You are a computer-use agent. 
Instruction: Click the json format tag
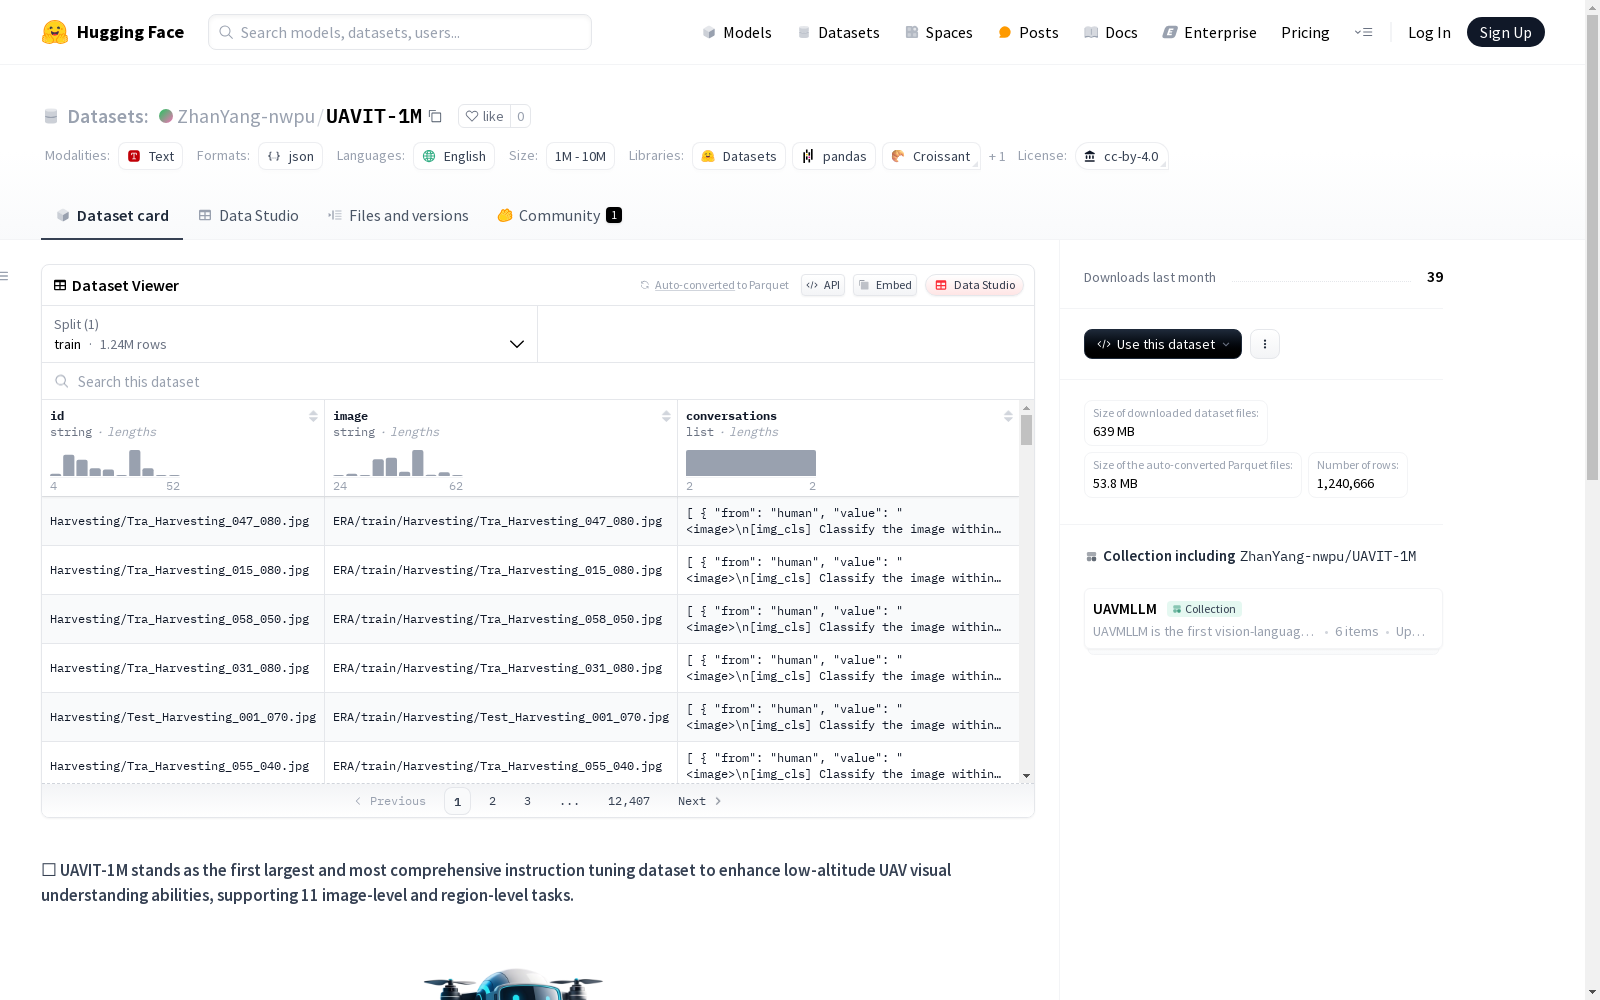tap(290, 156)
